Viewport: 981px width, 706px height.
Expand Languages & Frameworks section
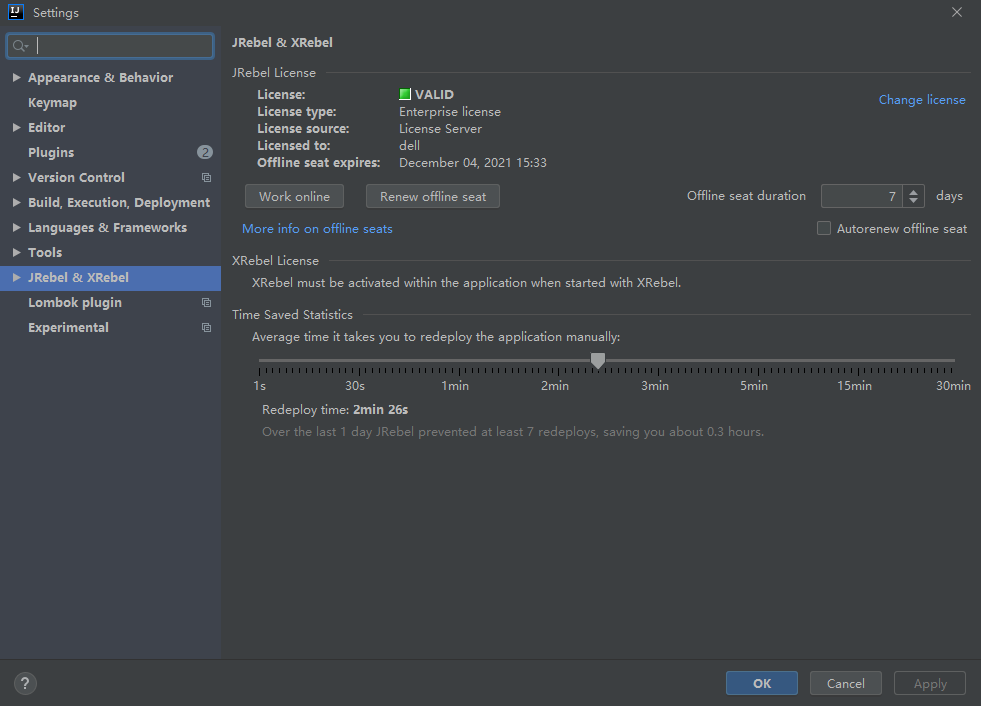17,227
